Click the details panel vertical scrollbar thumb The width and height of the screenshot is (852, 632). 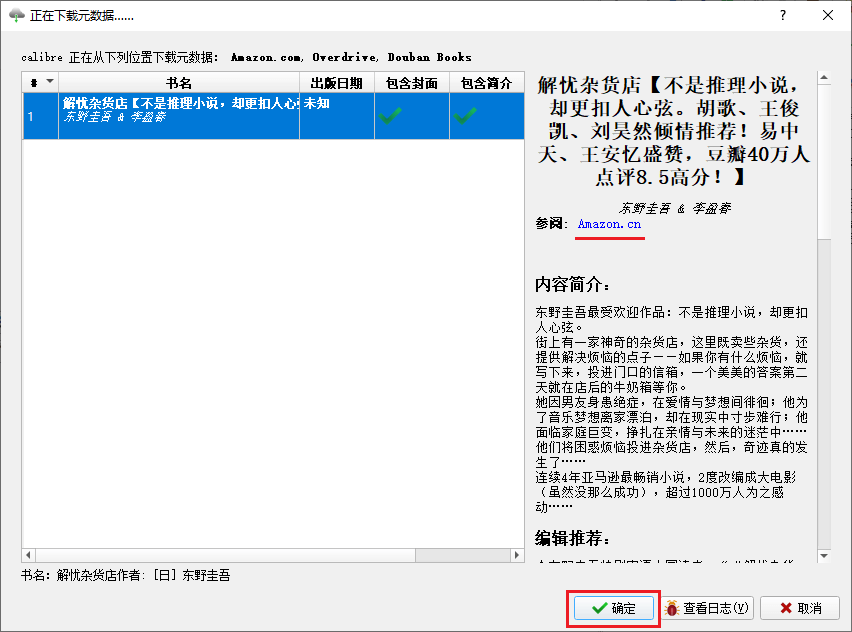824,162
